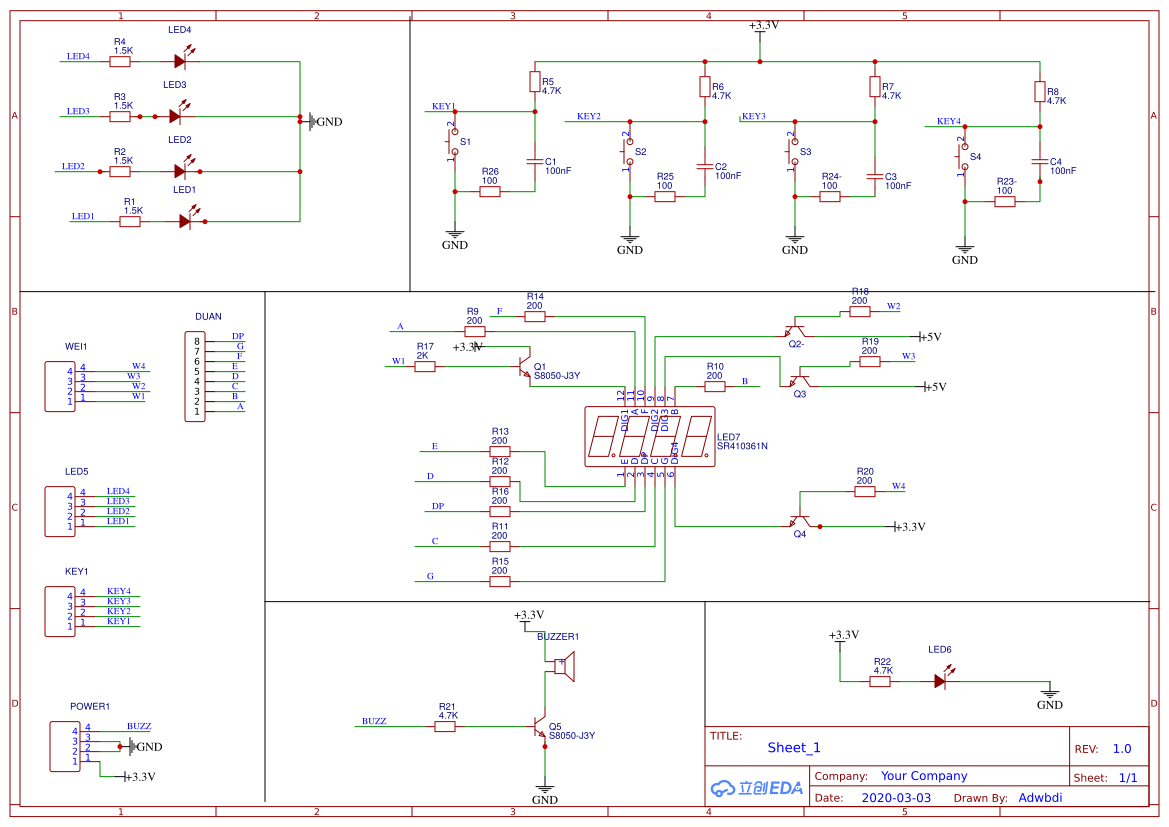This screenshot has width=1169, height=827.
Task: Select the DUAN 8-pin connector body
Action: 195,377
